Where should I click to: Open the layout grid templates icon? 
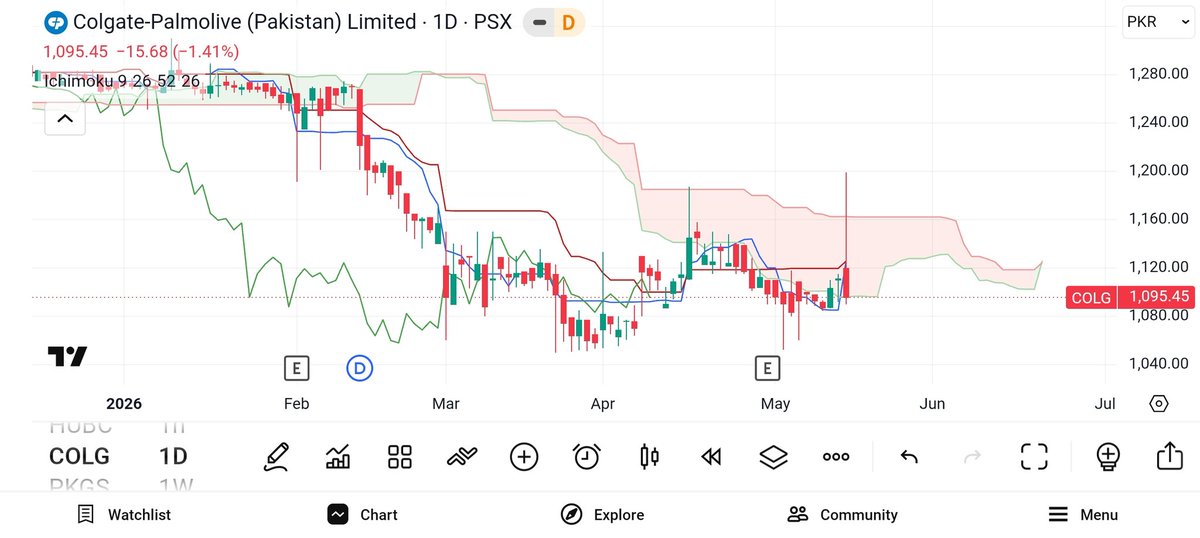click(400, 457)
